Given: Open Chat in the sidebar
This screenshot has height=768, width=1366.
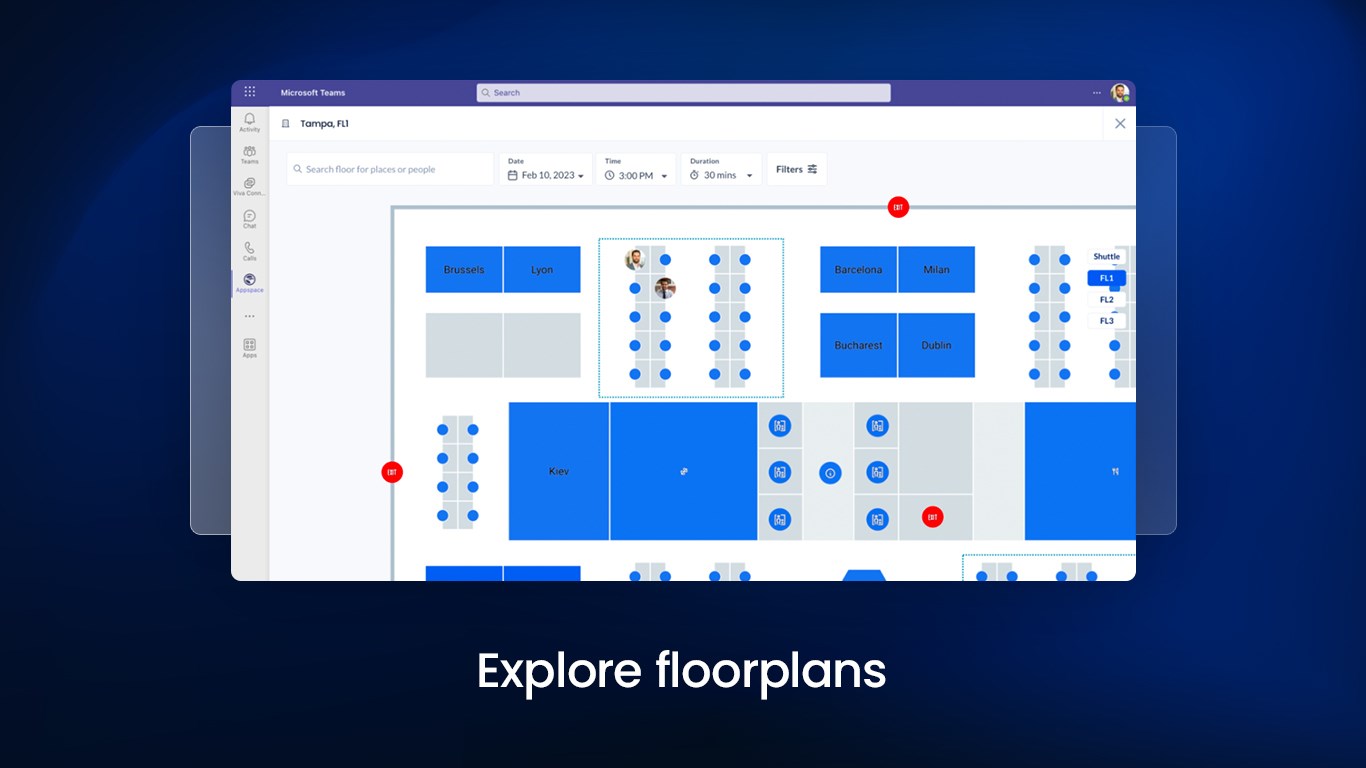Looking at the screenshot, I should coord(250,219).
